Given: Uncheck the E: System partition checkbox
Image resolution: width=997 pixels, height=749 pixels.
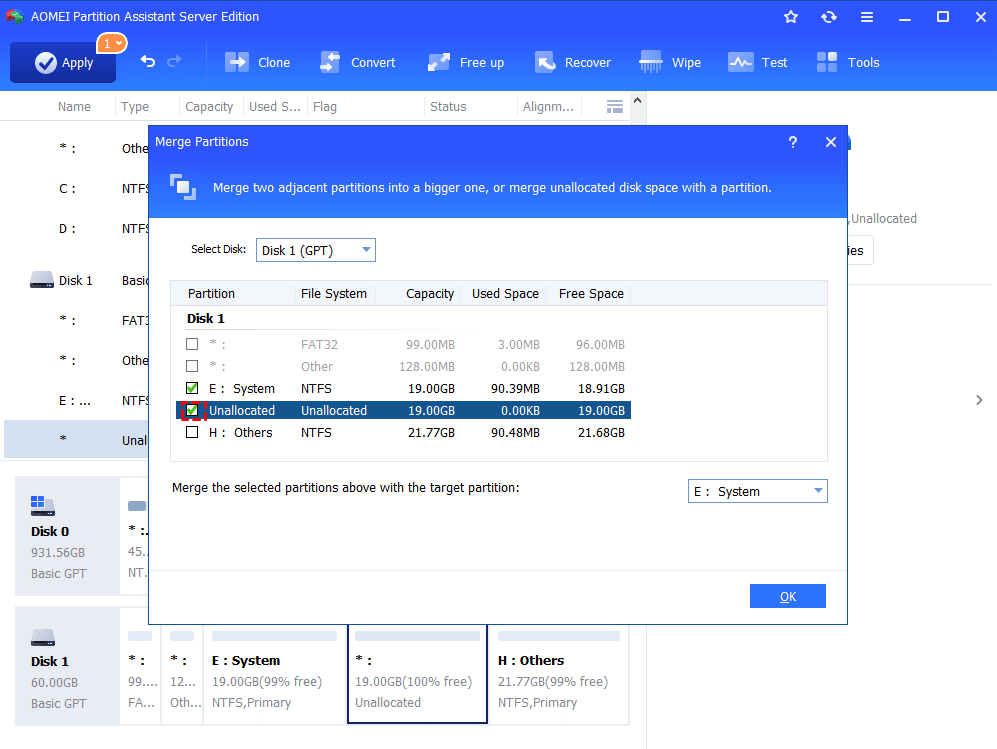Looking at the screenshot, I should tap(192, 388).
